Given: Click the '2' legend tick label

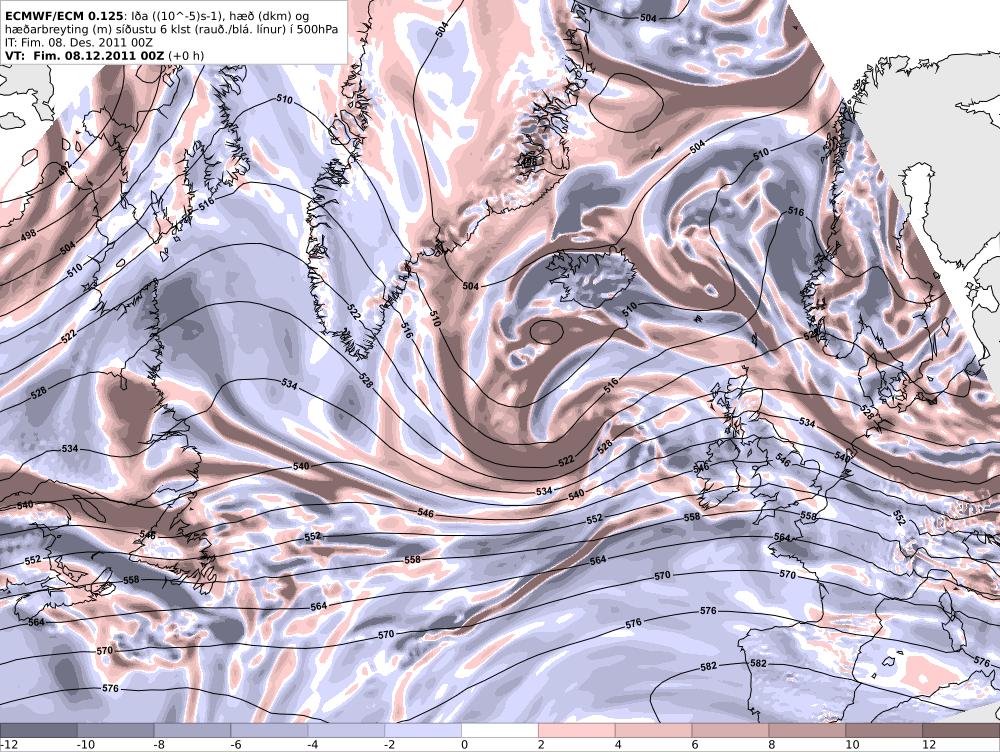Looking at the screenshot, I should coord(541,744).
